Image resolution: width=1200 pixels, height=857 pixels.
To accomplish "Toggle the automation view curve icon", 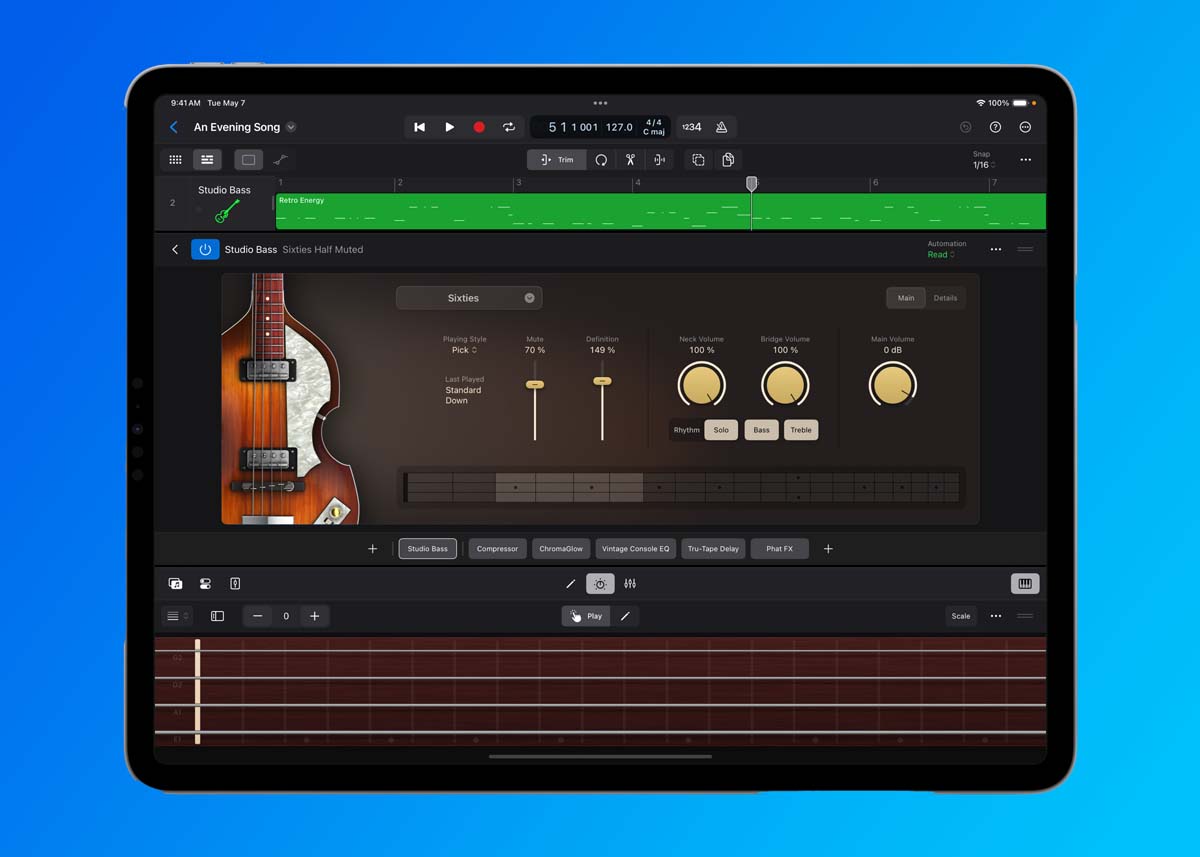I will [281, 159].
